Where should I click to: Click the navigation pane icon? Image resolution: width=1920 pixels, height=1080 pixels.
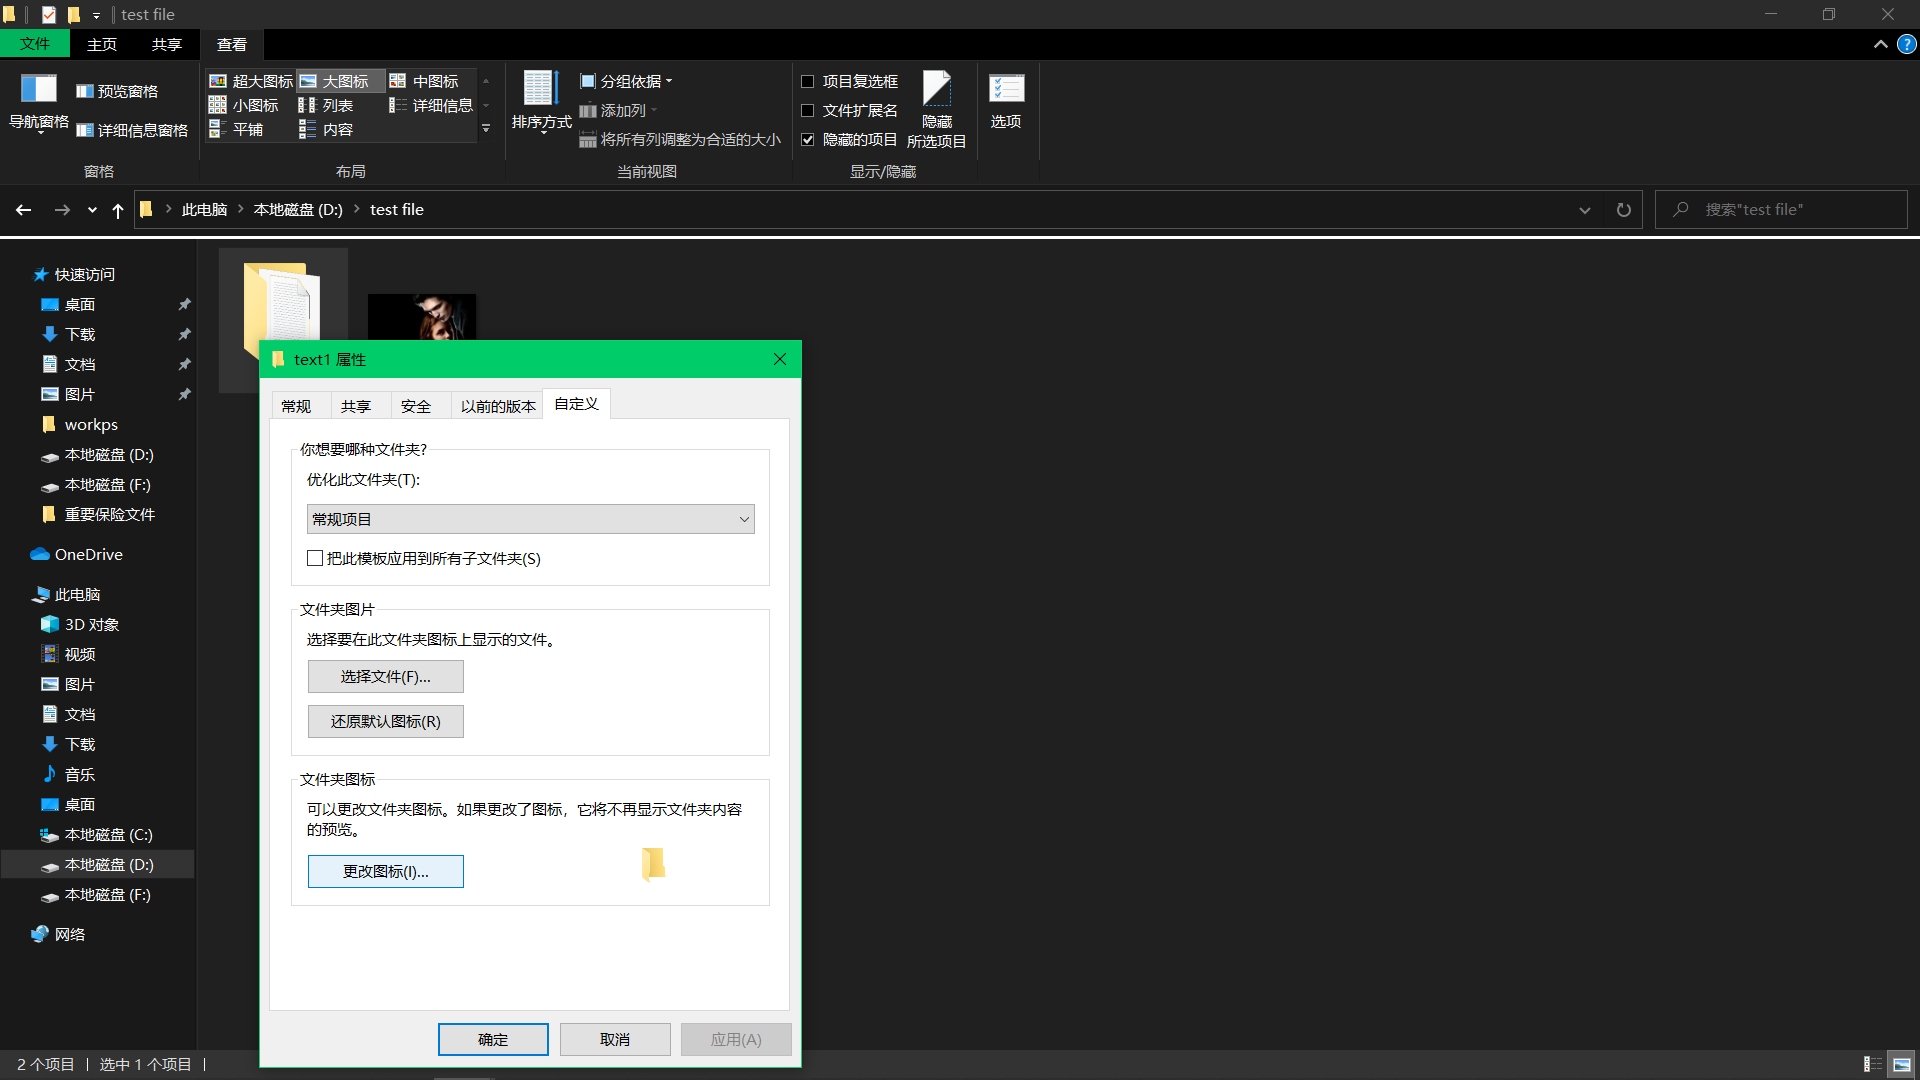38,90
